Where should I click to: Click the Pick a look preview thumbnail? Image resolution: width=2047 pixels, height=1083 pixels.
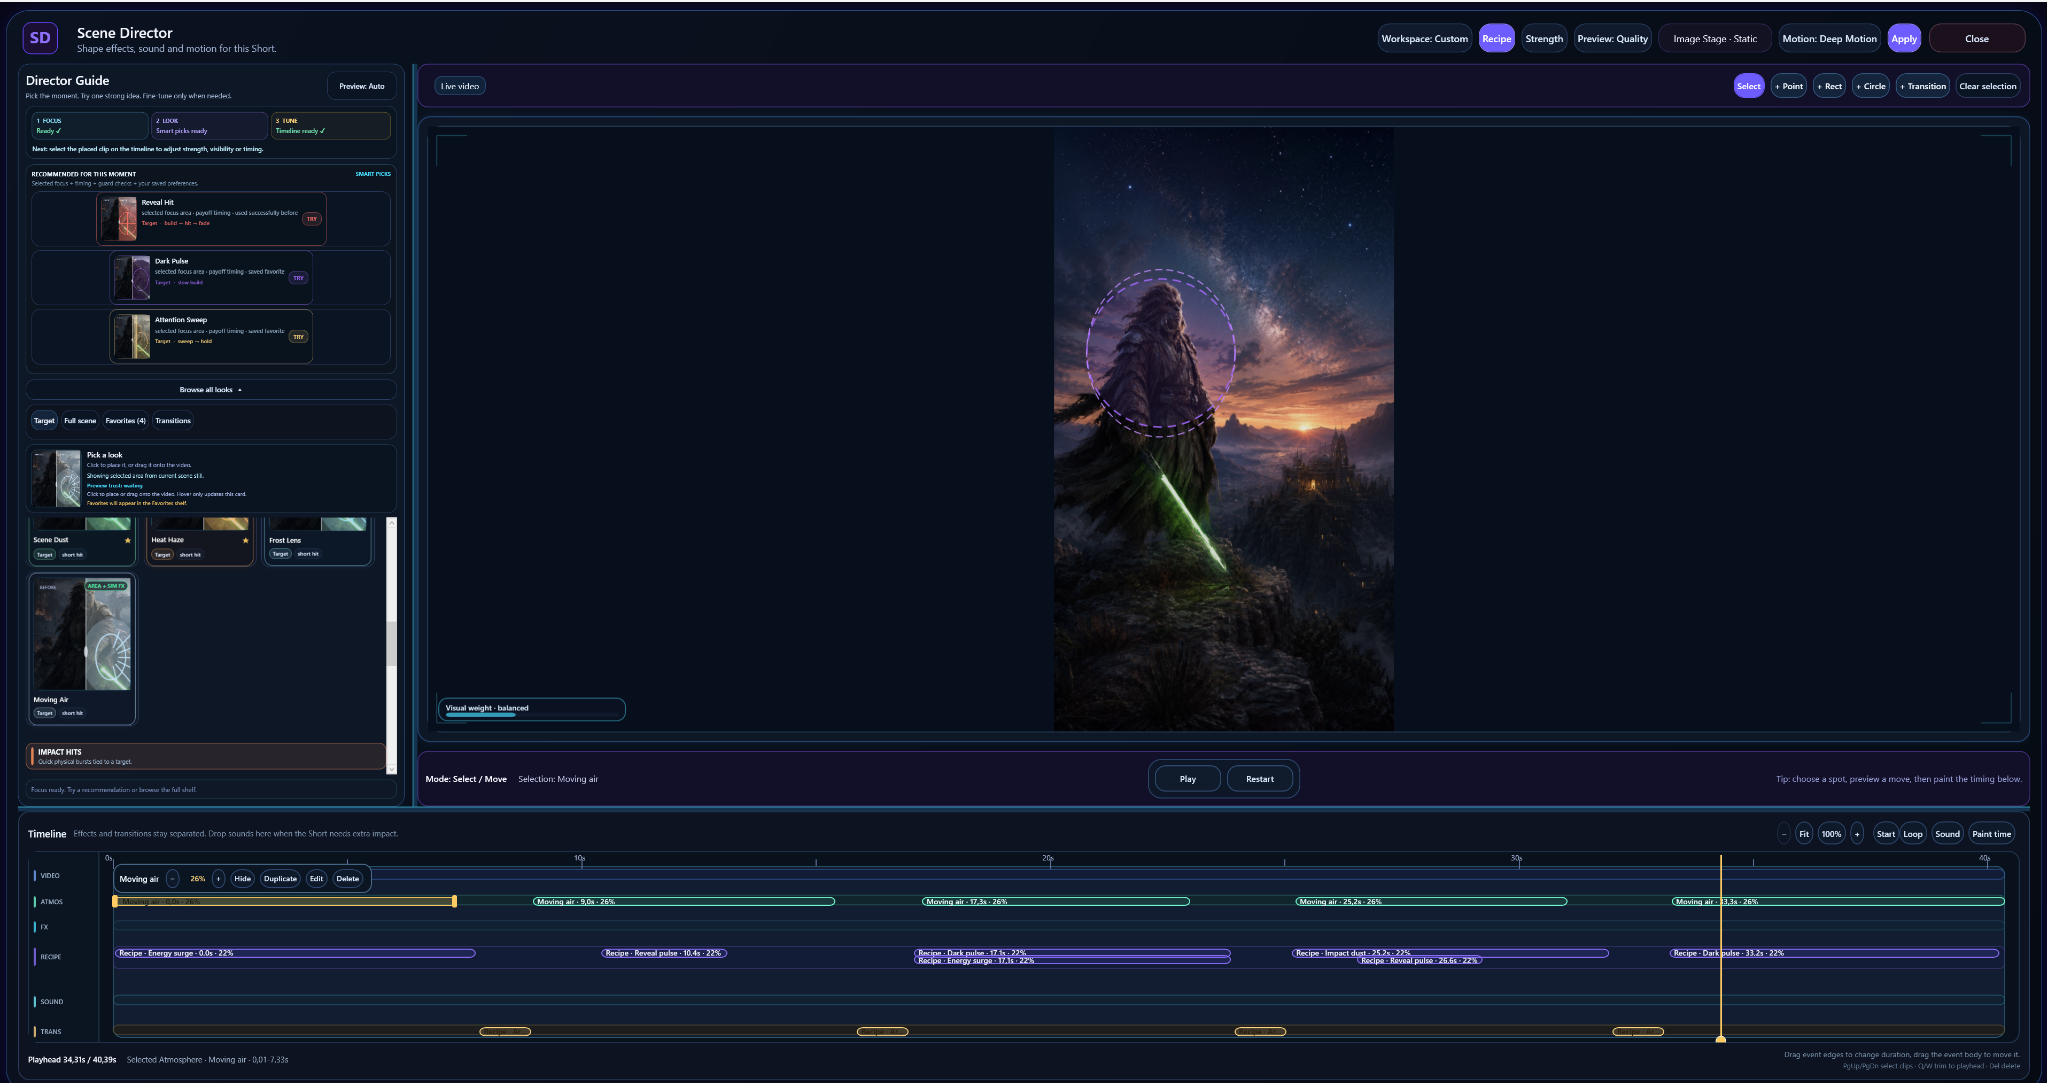[x=56, y=478]
